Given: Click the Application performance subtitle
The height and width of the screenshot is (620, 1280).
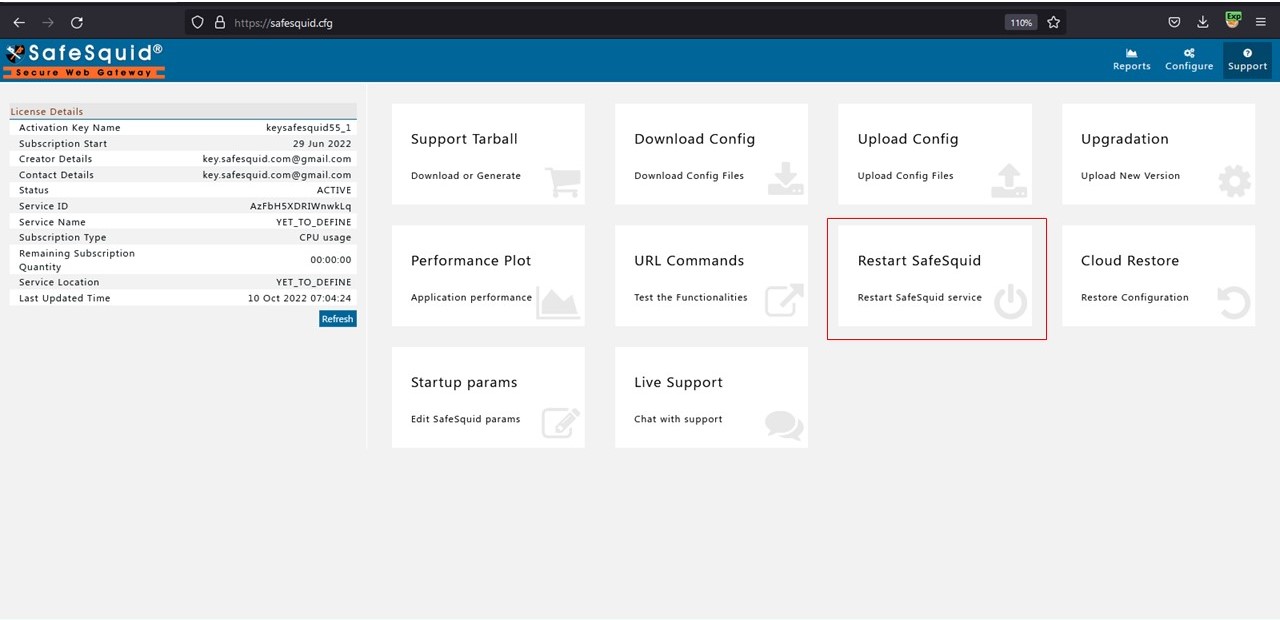Looking at the screenshot, I should point(471,298).
